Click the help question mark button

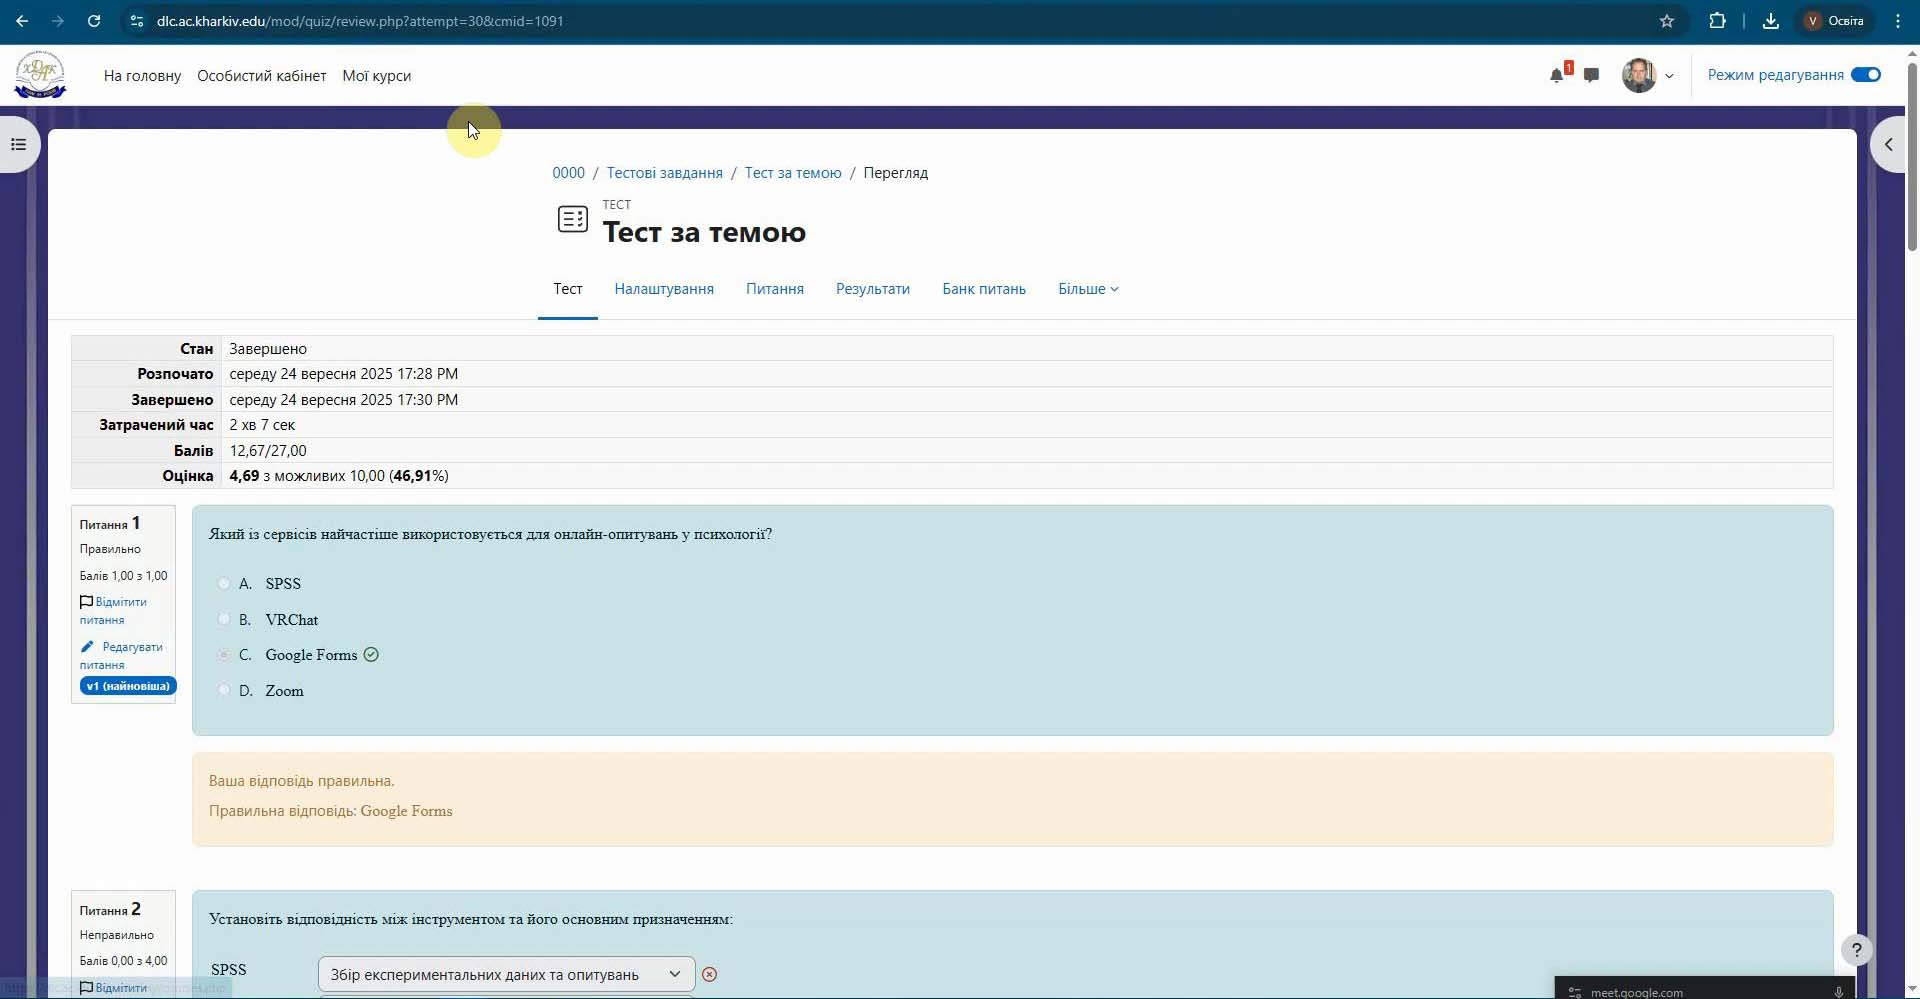1856,950
